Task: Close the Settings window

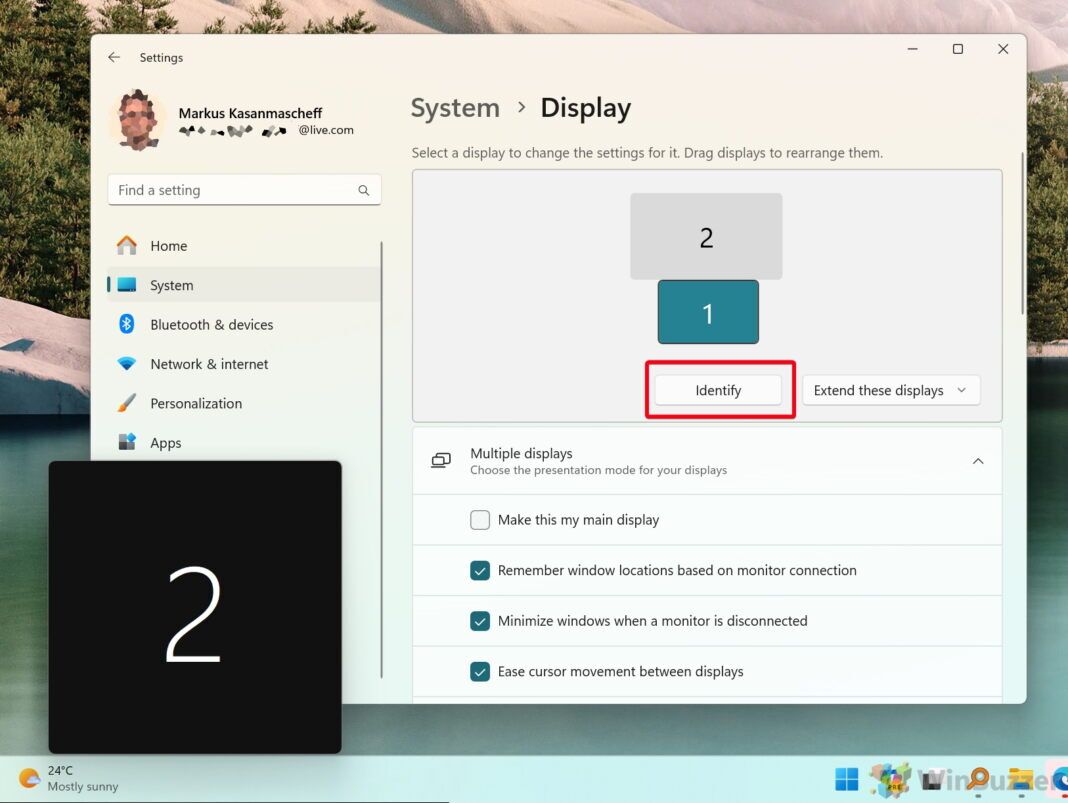Action: tap(1003, 49)
